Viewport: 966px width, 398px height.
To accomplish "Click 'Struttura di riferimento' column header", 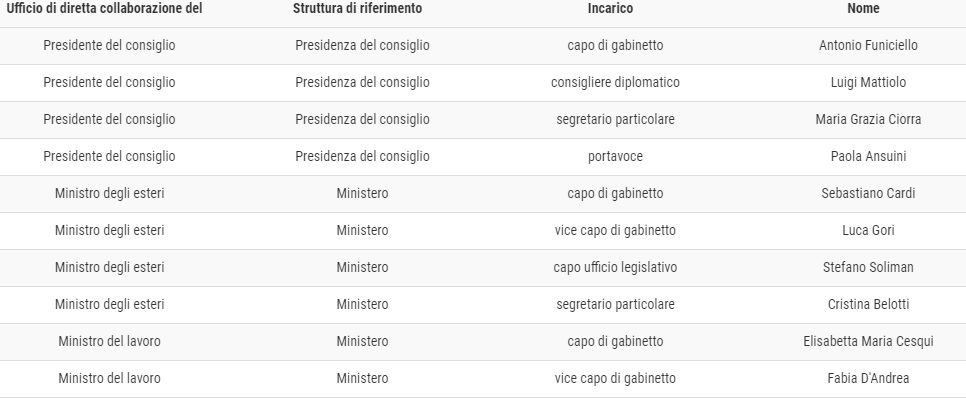I will [357, 9].
